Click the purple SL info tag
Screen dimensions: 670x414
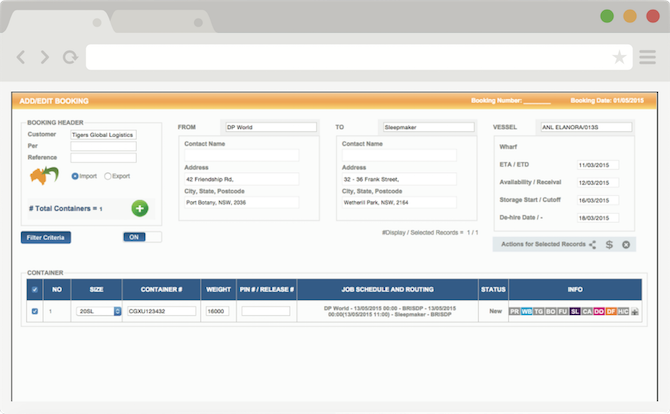click(x=575, y=311)
